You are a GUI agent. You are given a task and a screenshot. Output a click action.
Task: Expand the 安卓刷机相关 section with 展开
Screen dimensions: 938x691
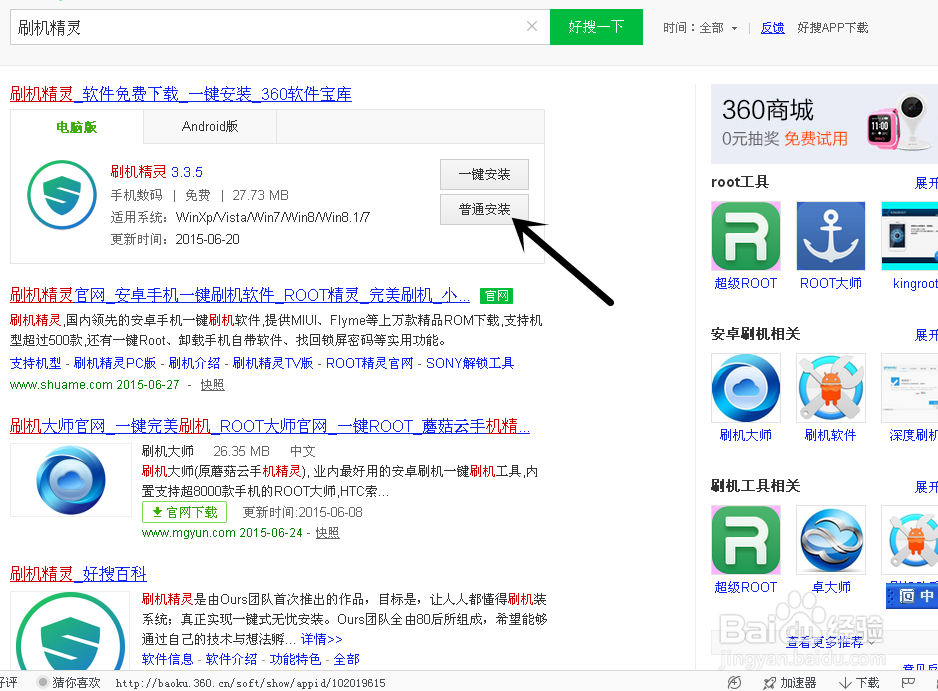[x=926, y=334]
